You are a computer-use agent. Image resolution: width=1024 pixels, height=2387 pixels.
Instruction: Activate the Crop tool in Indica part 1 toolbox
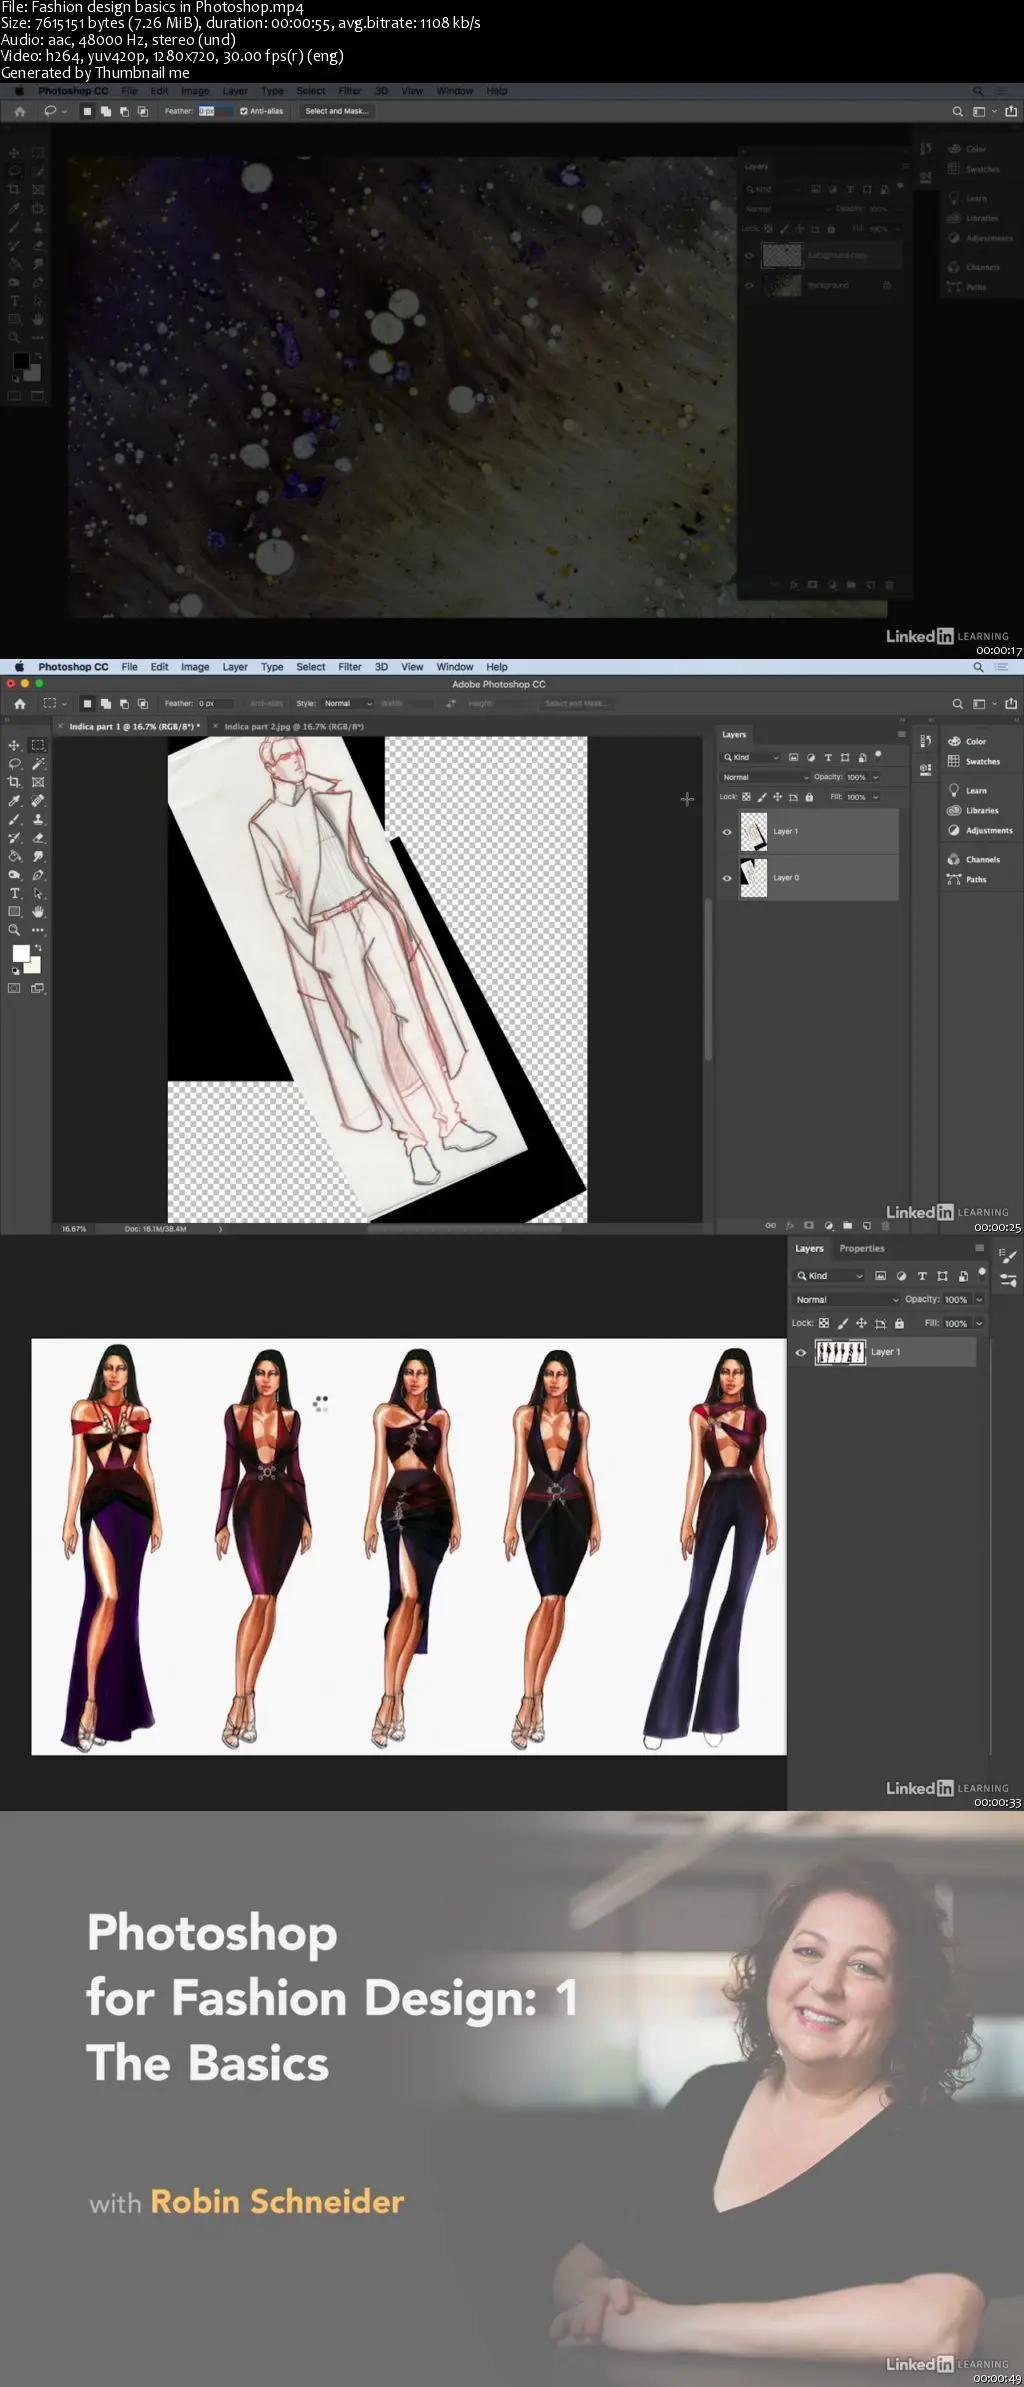[14, 782]
